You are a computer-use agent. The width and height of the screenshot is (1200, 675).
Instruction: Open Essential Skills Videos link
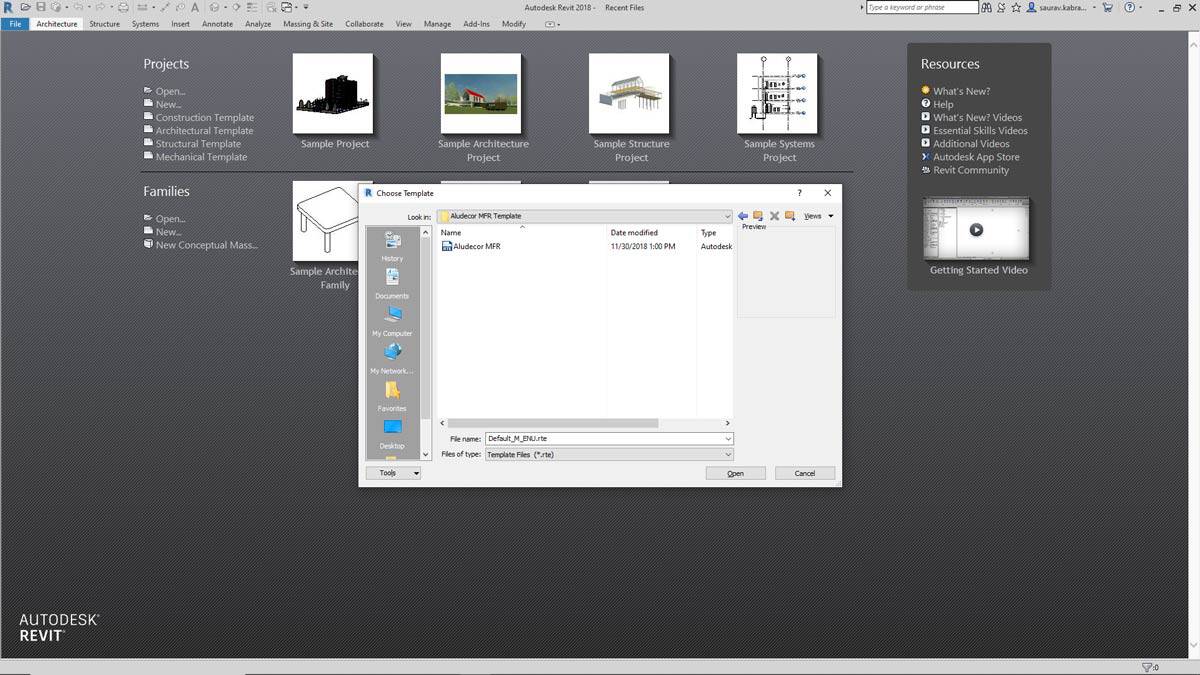[x=980, y=130]
